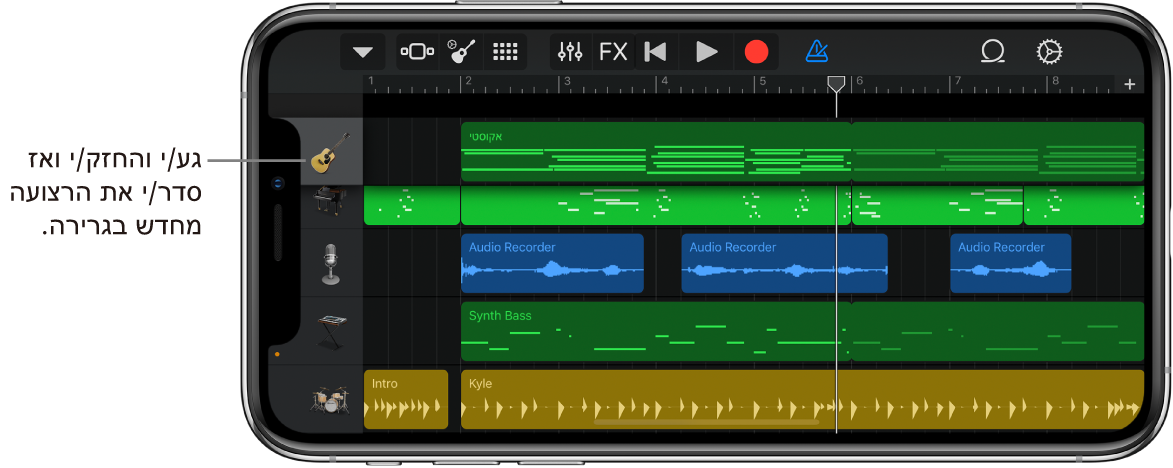Open the Live Loops grid button
Viewport: 1173px width, 468px height.
[506, 52]
